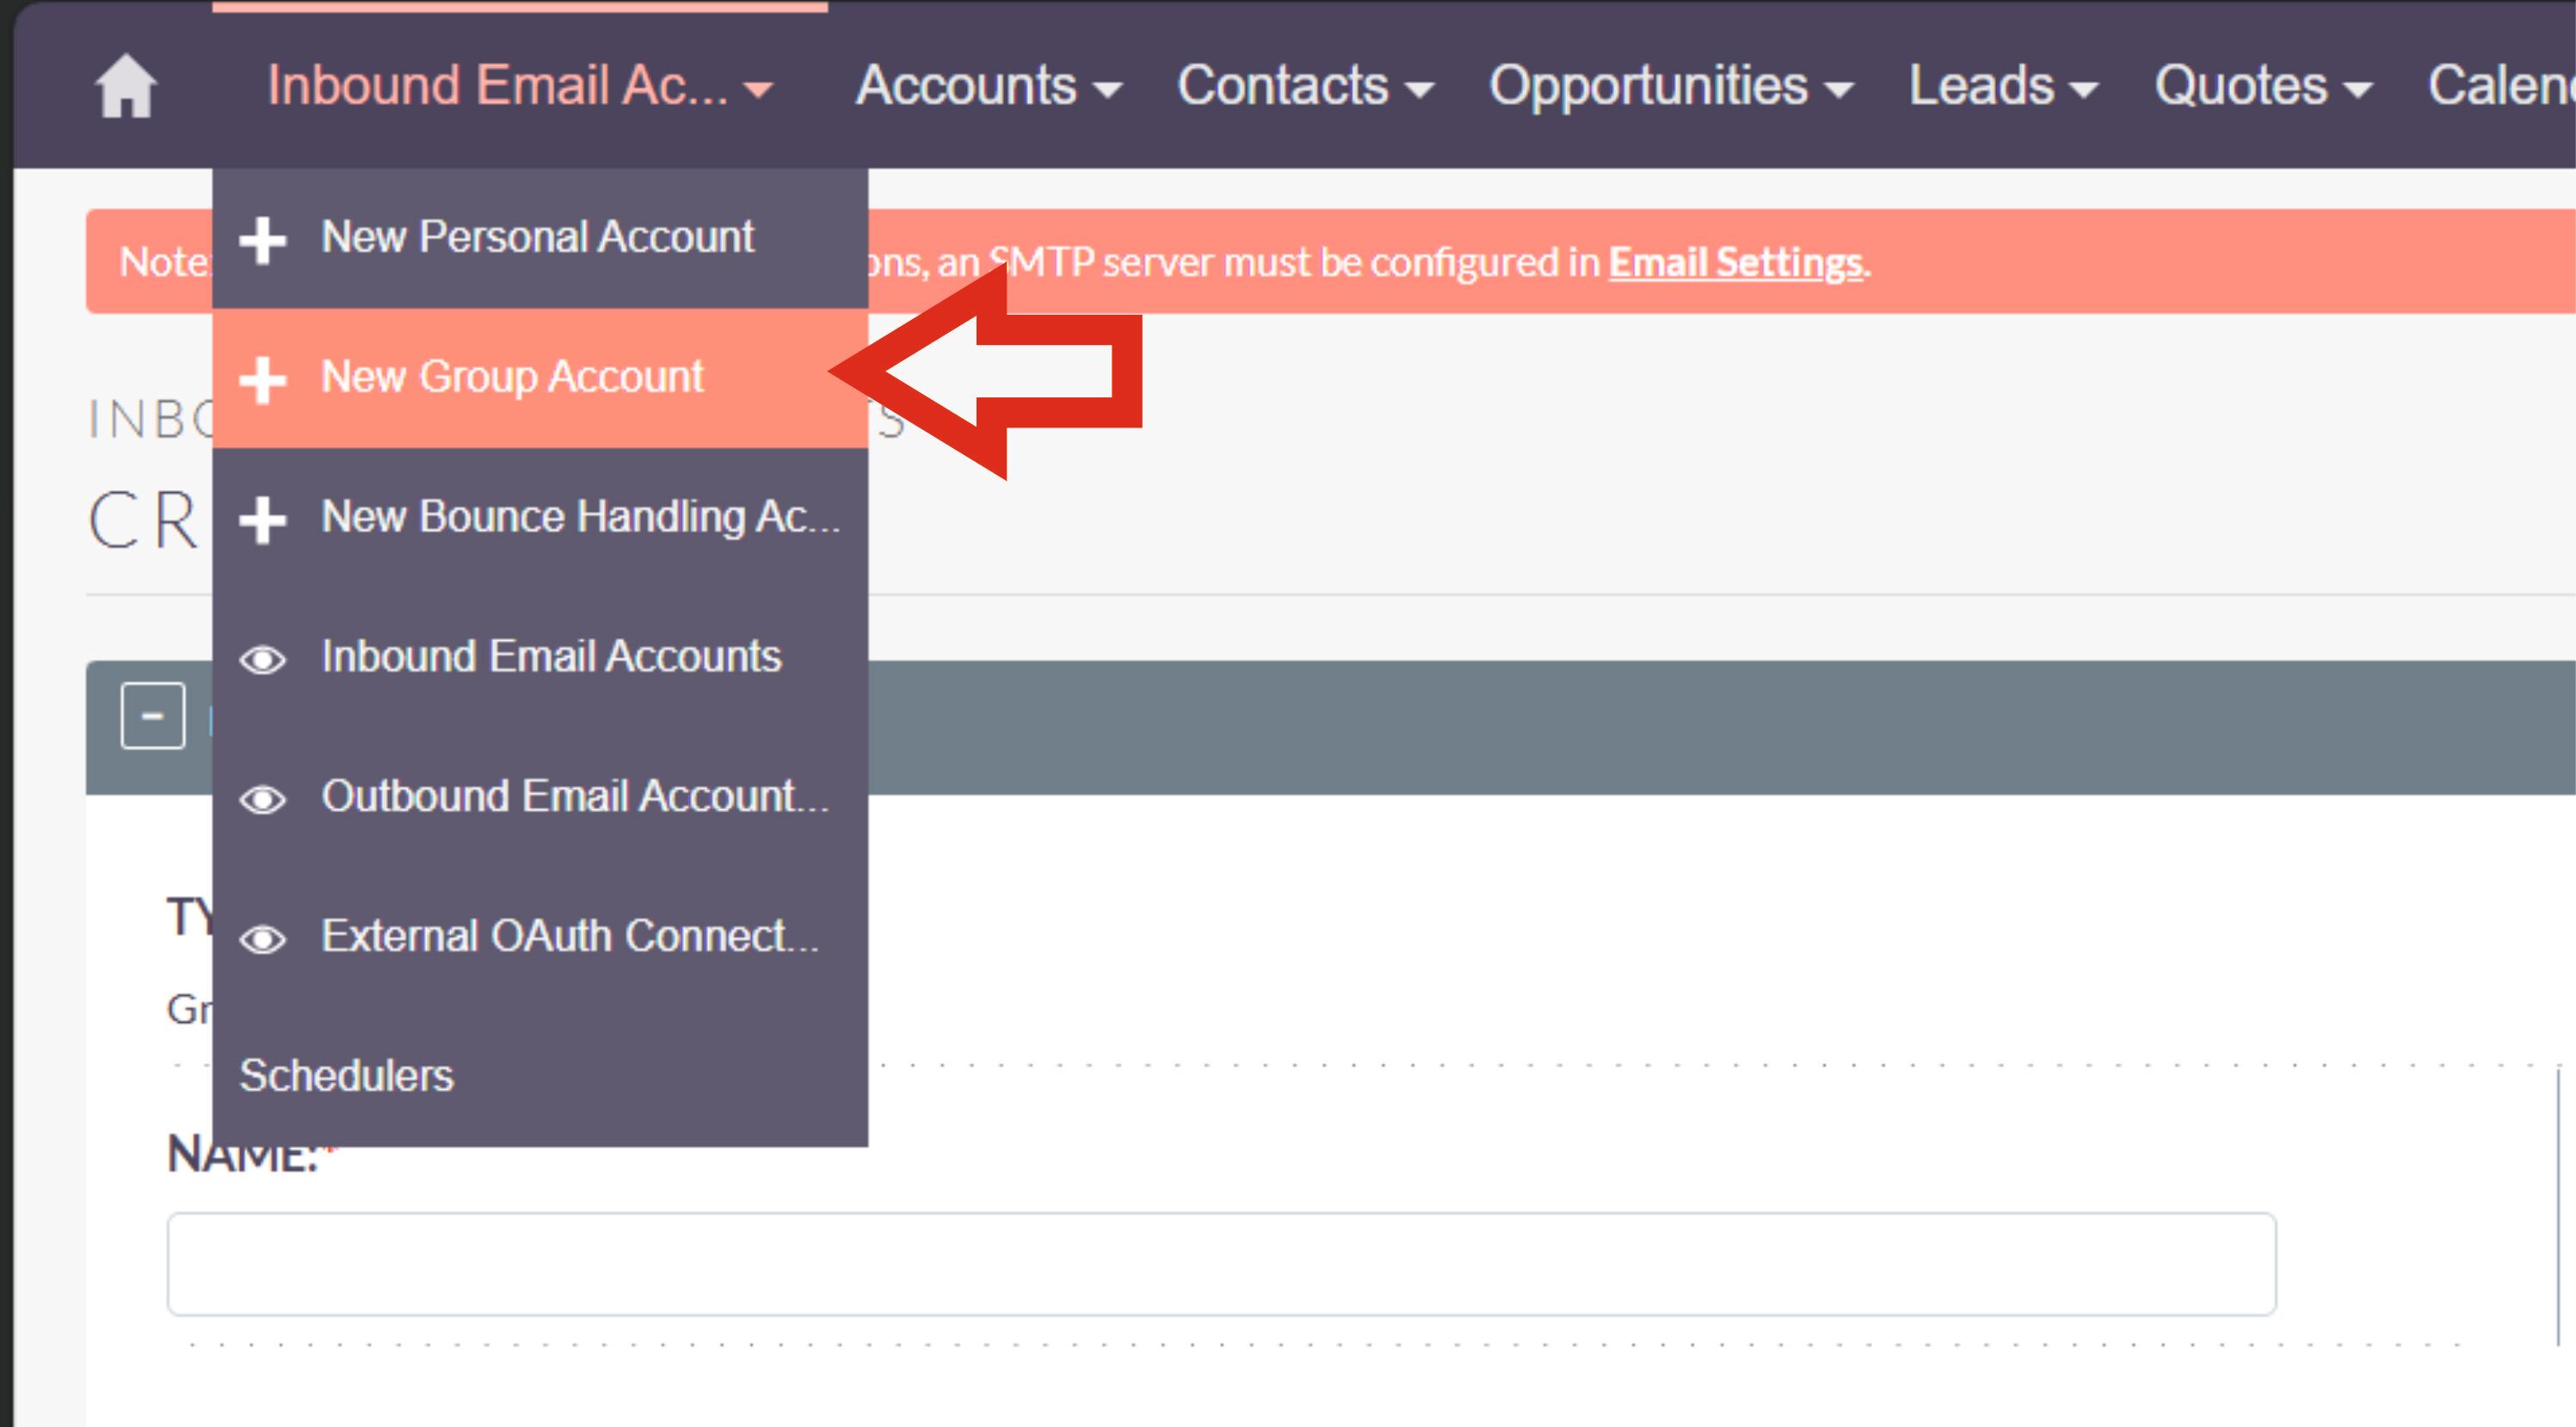Expand the Contacts navigation dropdown
2576x1427 pixels.
[x=1304, y=86]
